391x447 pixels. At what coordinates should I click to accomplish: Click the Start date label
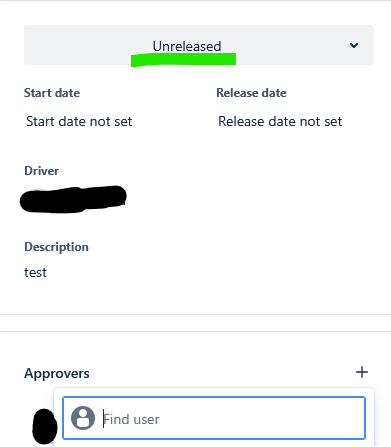pos(52,93)
